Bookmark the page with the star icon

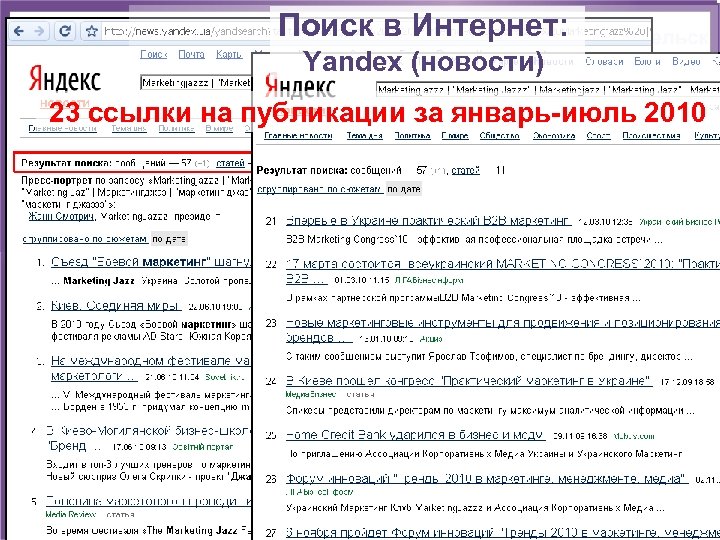91,31
